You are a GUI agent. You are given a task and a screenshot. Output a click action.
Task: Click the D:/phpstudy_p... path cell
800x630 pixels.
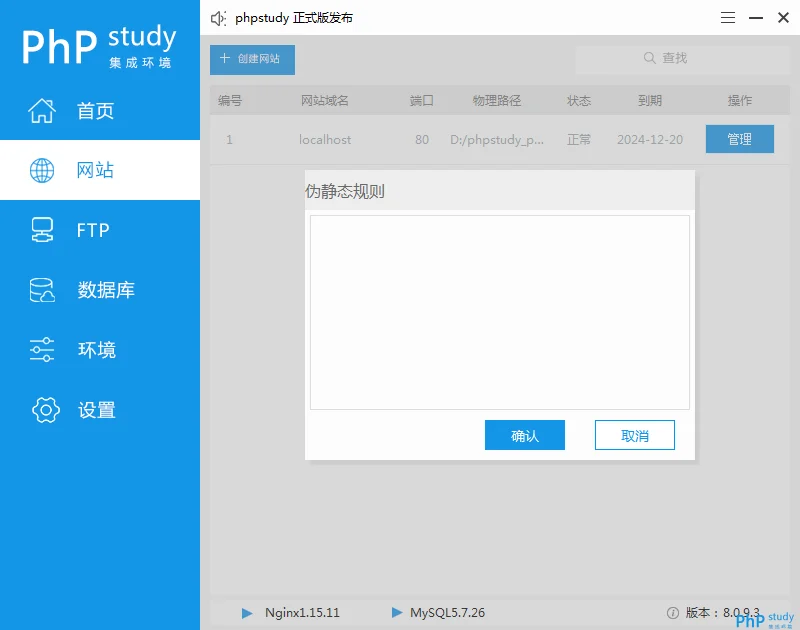496,140
